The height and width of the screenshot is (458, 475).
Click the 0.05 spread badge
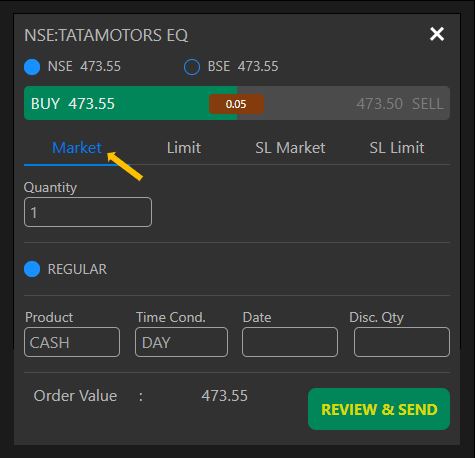coord(236,104)
